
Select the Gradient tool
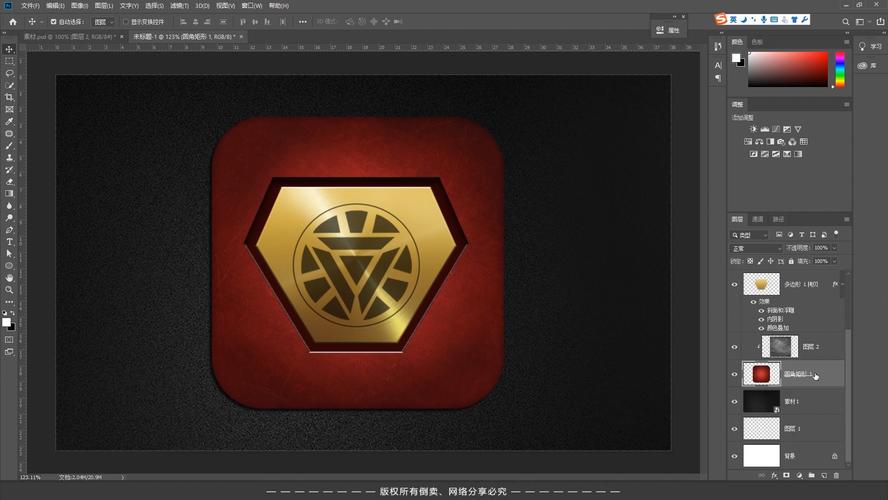click(x=9, y=194)
